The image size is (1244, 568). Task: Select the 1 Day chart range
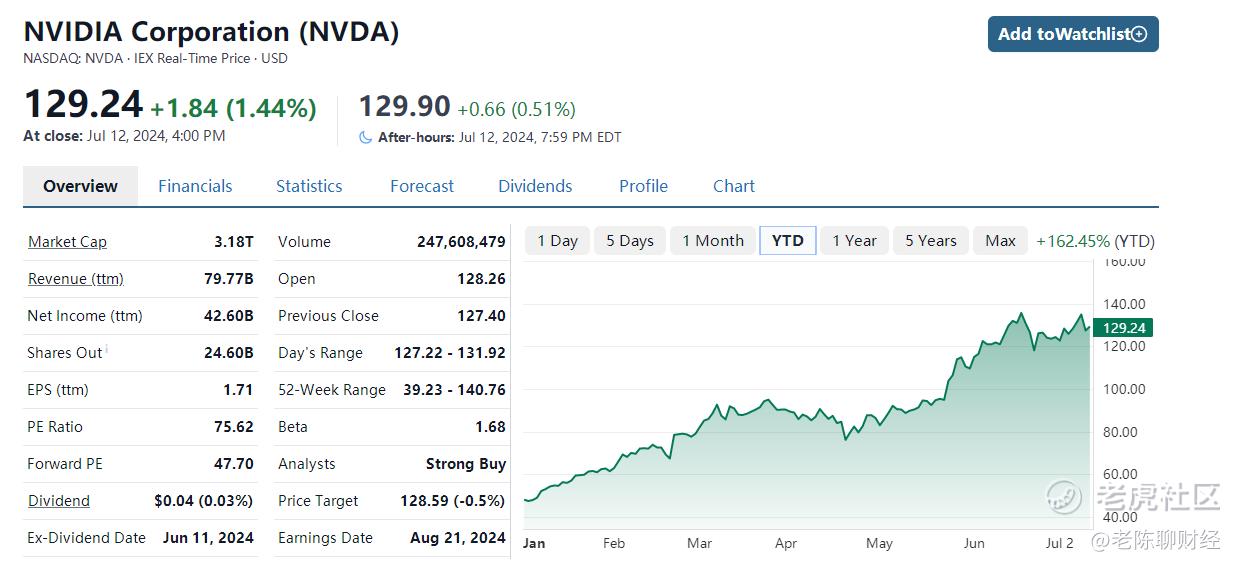click(557, 241)
